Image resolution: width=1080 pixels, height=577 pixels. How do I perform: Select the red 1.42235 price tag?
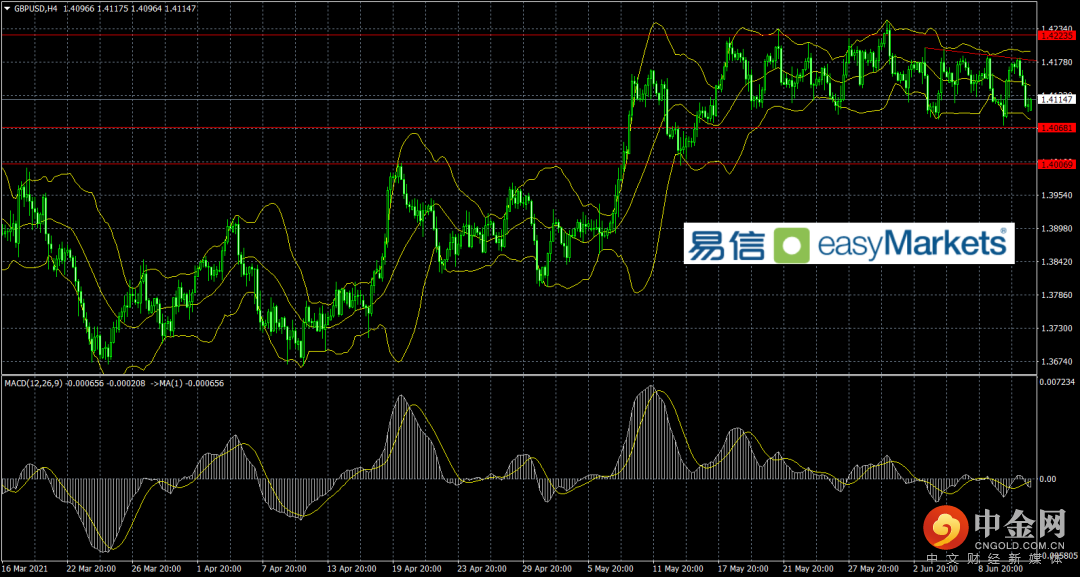(x=1057, y=34)
